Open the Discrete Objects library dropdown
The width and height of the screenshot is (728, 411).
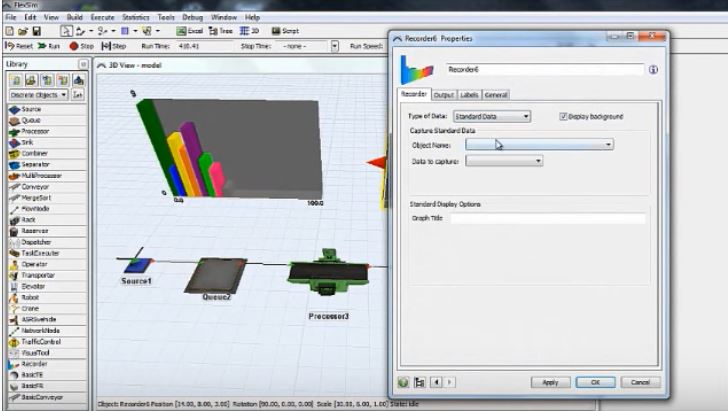click(39, 95)
